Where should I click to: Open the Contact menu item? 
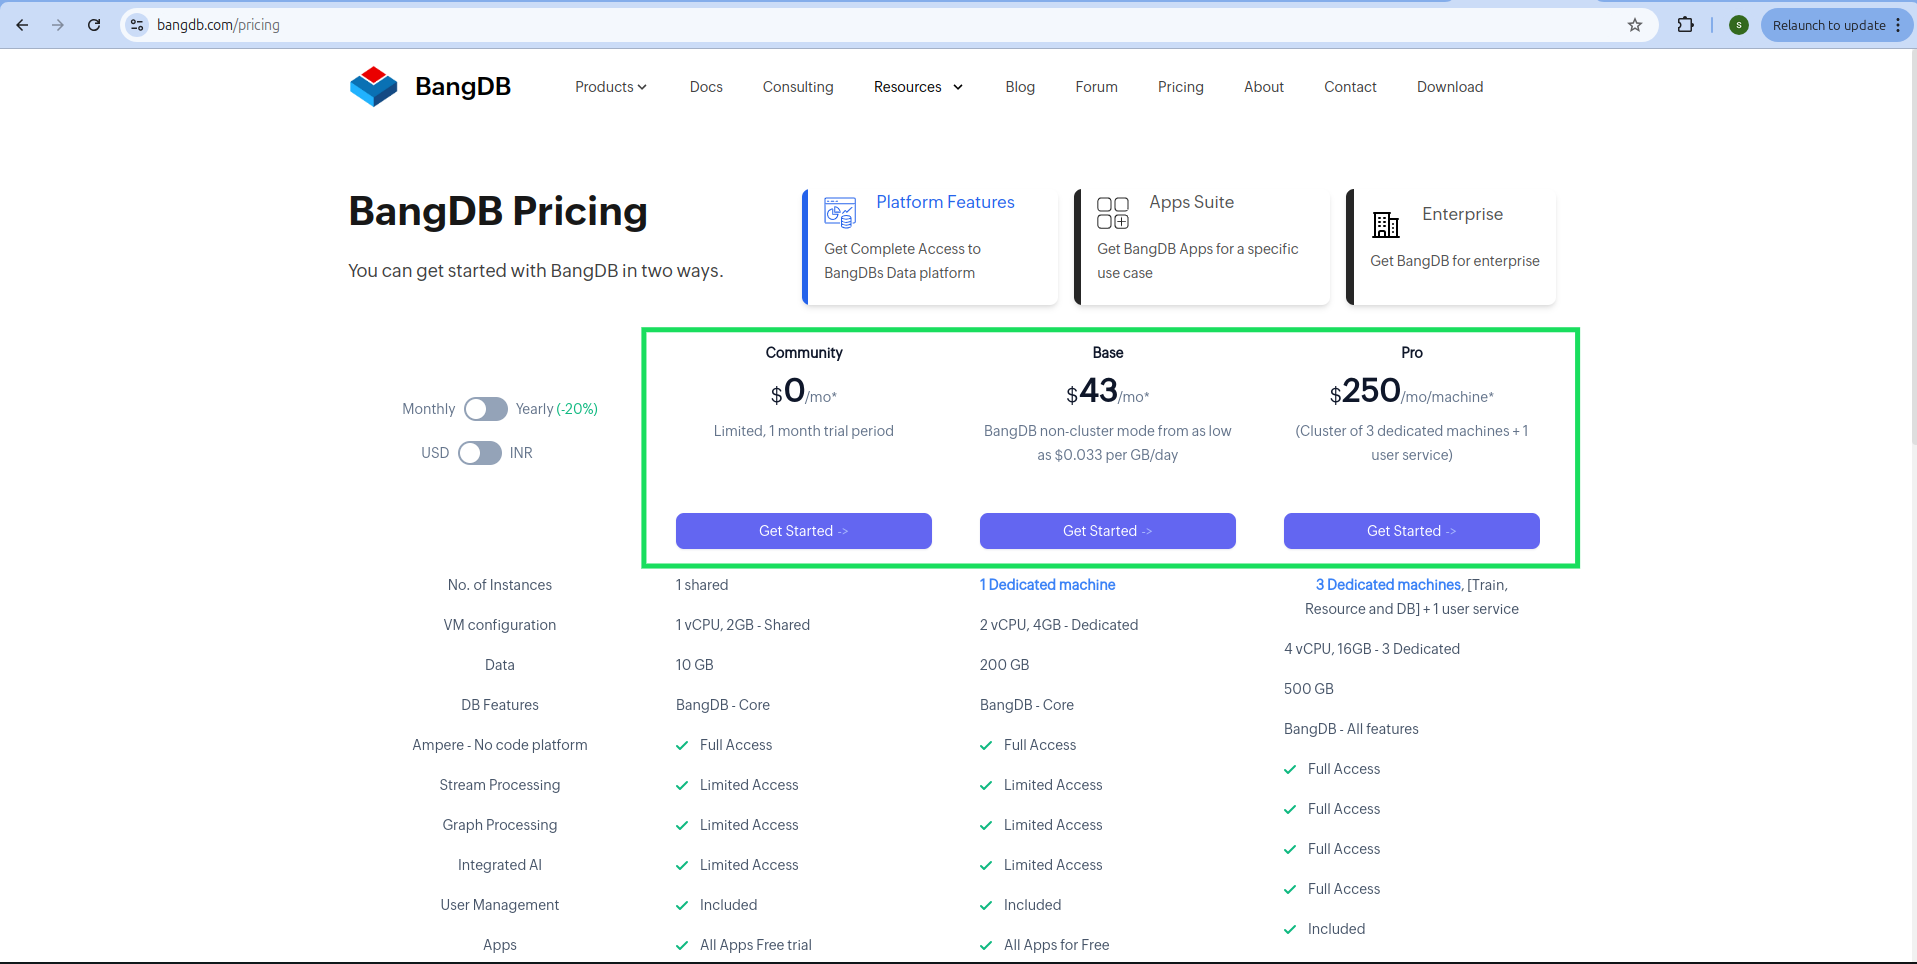(1350, 87)
